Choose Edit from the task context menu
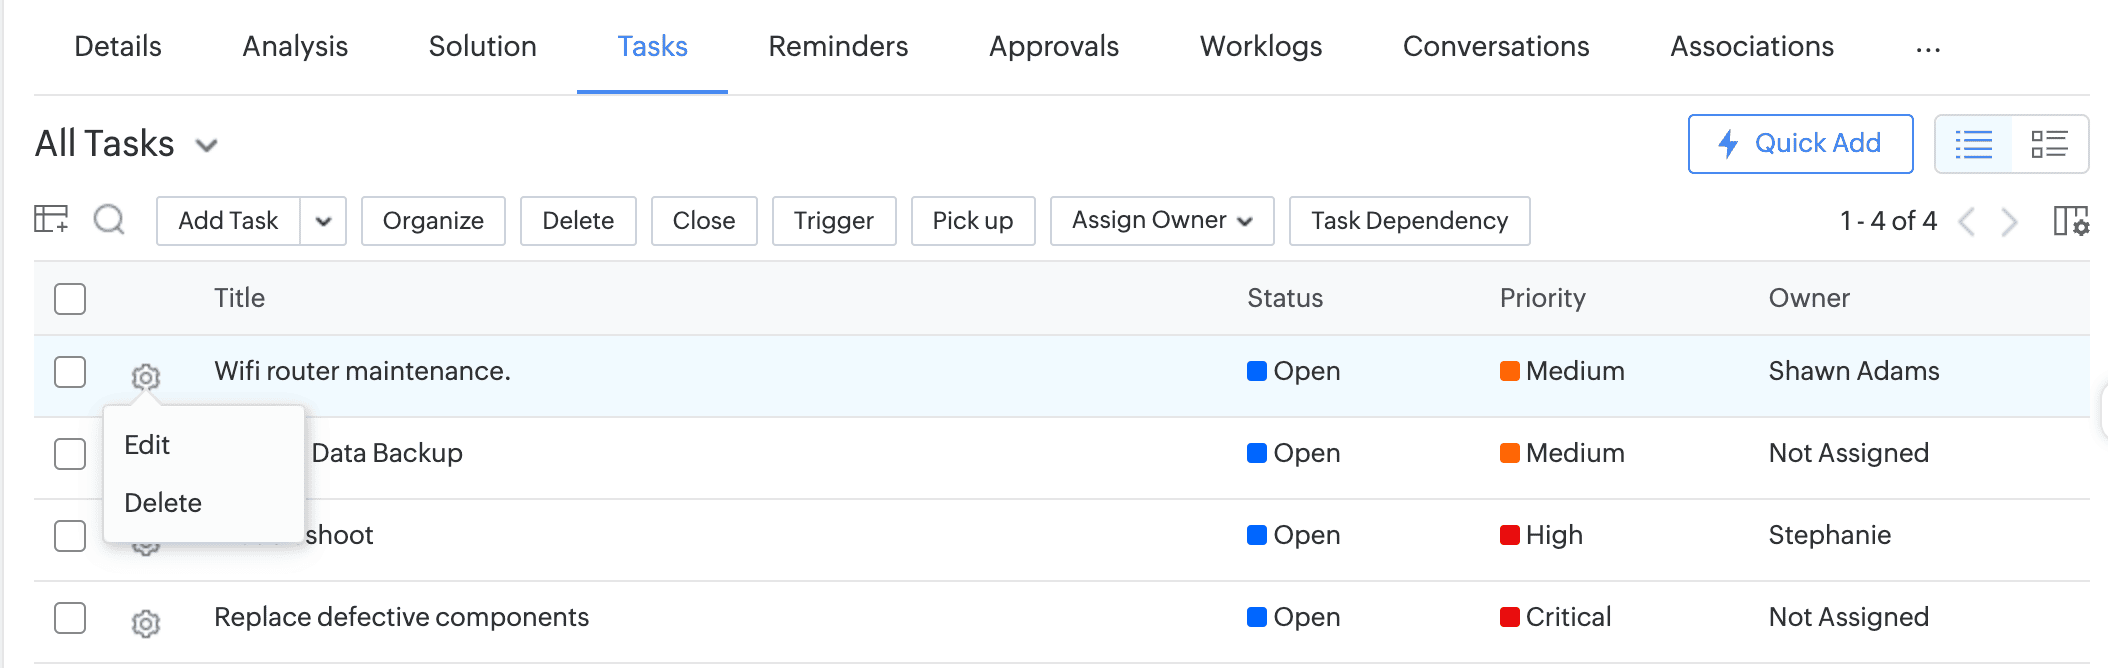This screenshot has height=668, width=2108. [x=147, y=445]
